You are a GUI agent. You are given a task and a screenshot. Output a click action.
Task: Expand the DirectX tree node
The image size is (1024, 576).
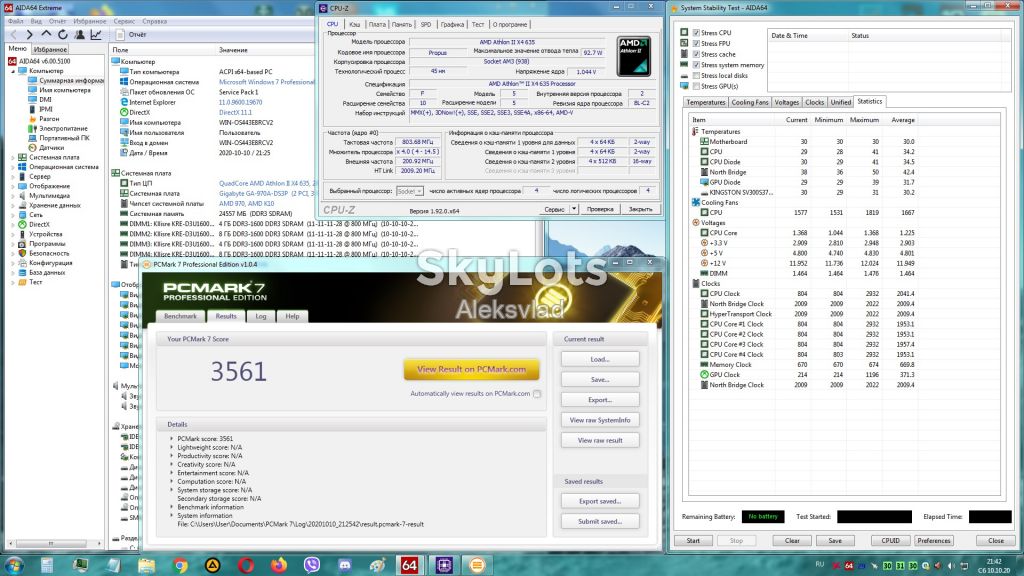click(13, 225)
